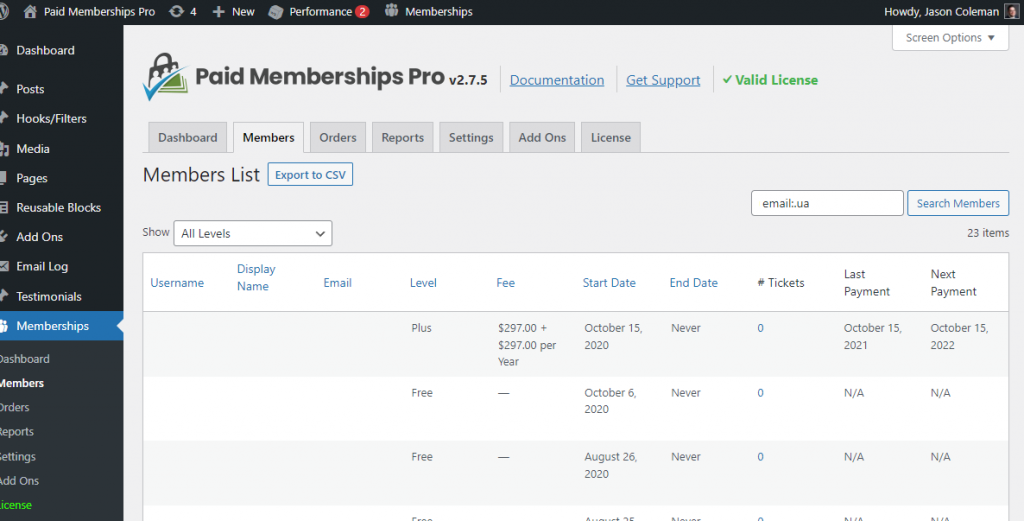1024x521 pixels.
Task: Open the Members submenu item in the sidebar
Action: (22, 383)
